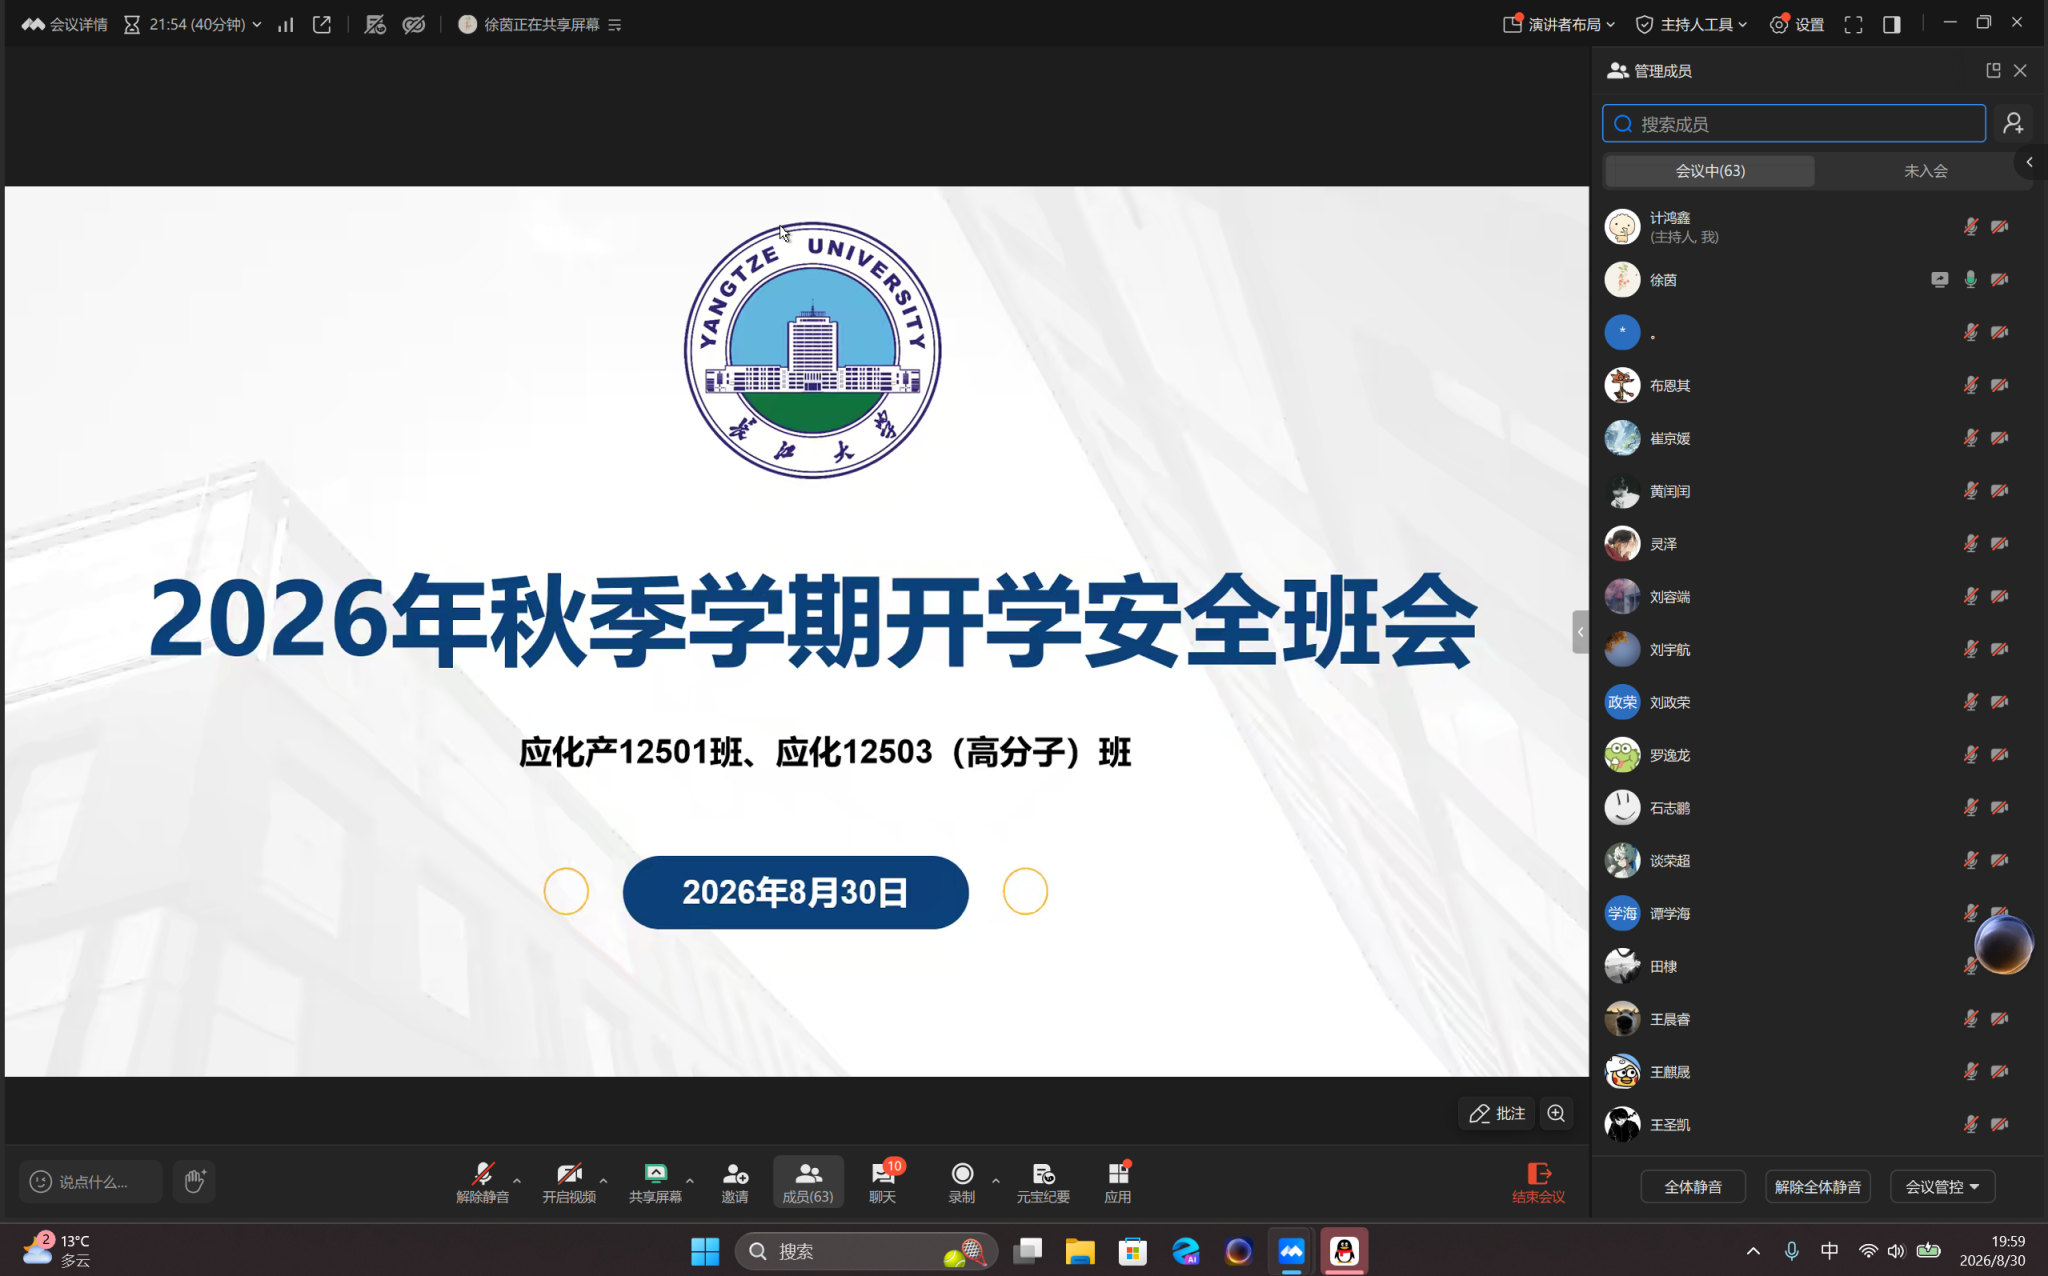Screen dimensions: 2048x1276
Task: Show hidden system tray icons
Action: 1753,1251
